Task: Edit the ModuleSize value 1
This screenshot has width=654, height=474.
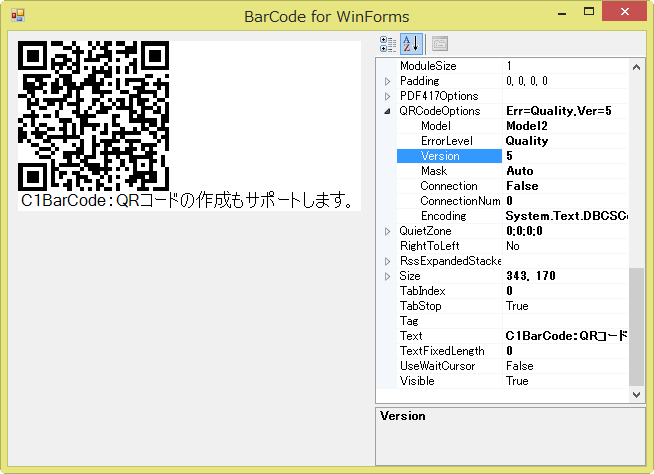Action: pyautogui.click(x=565, y=66)
